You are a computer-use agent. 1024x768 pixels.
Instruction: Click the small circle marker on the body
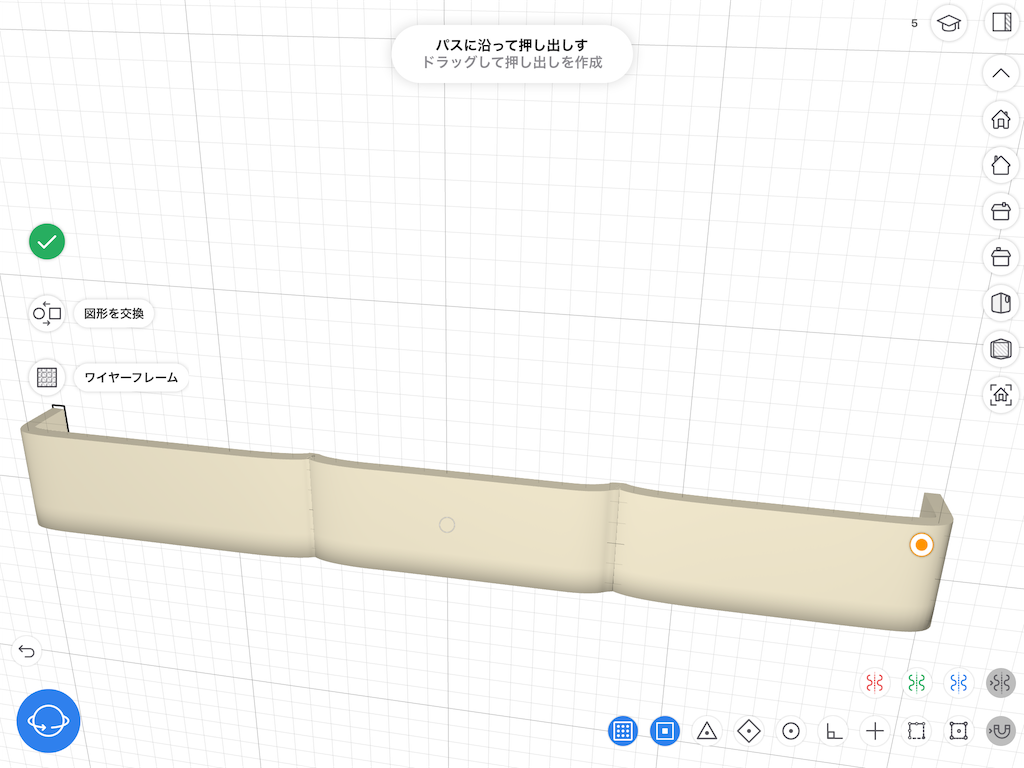[447, 525]
